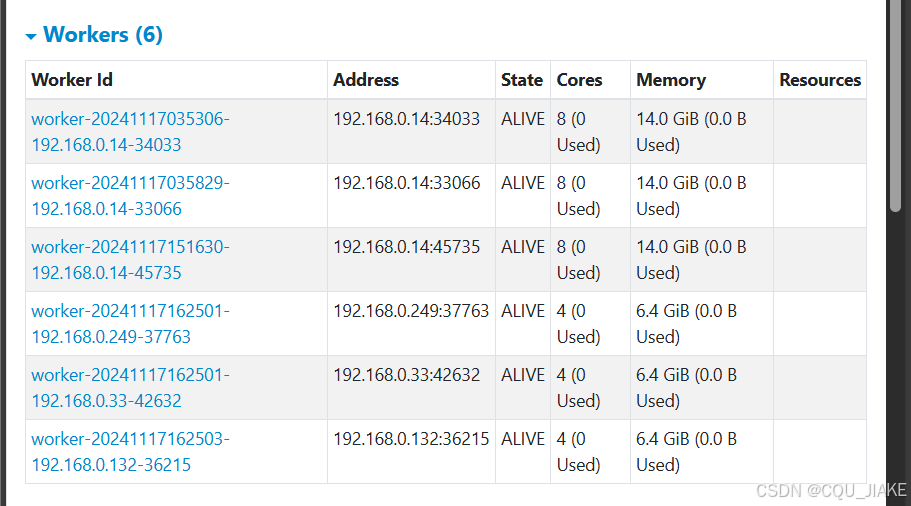Click the Address column header
The width and height of the screenshot is (911, 506).
pos(366,80)
